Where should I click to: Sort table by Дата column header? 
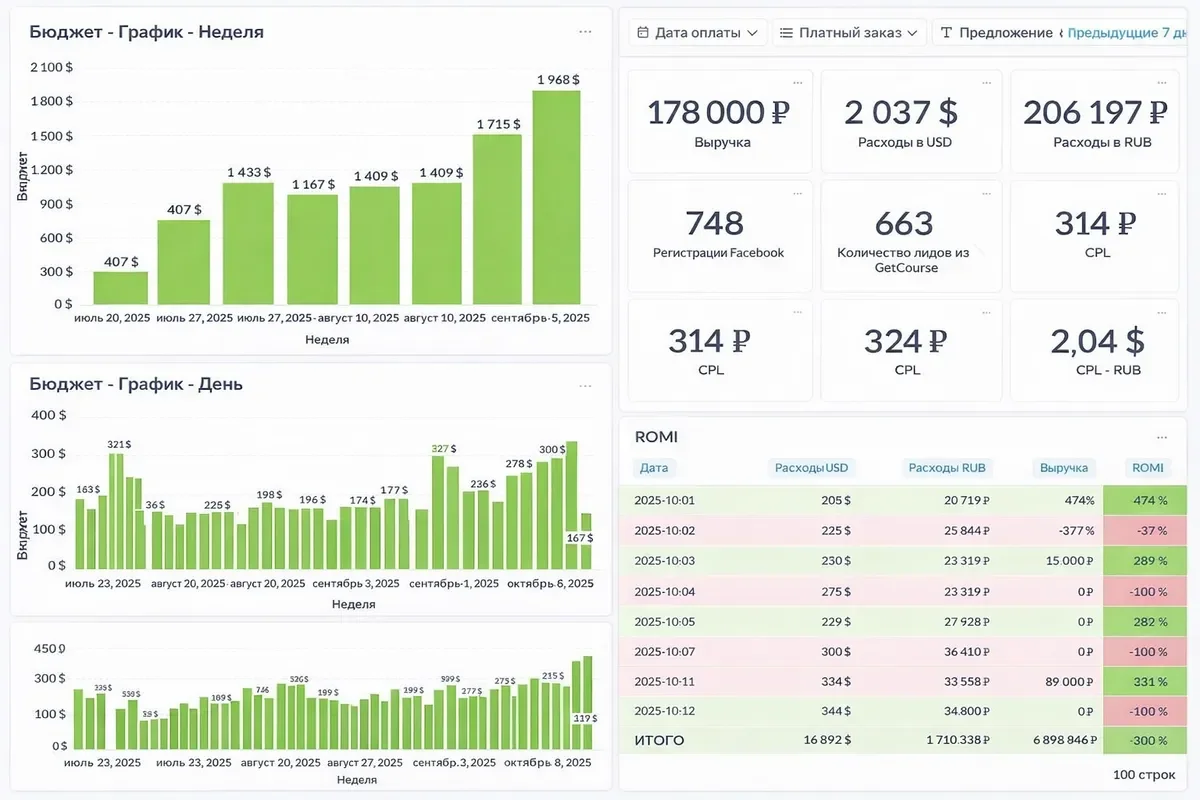pos(655,467)
